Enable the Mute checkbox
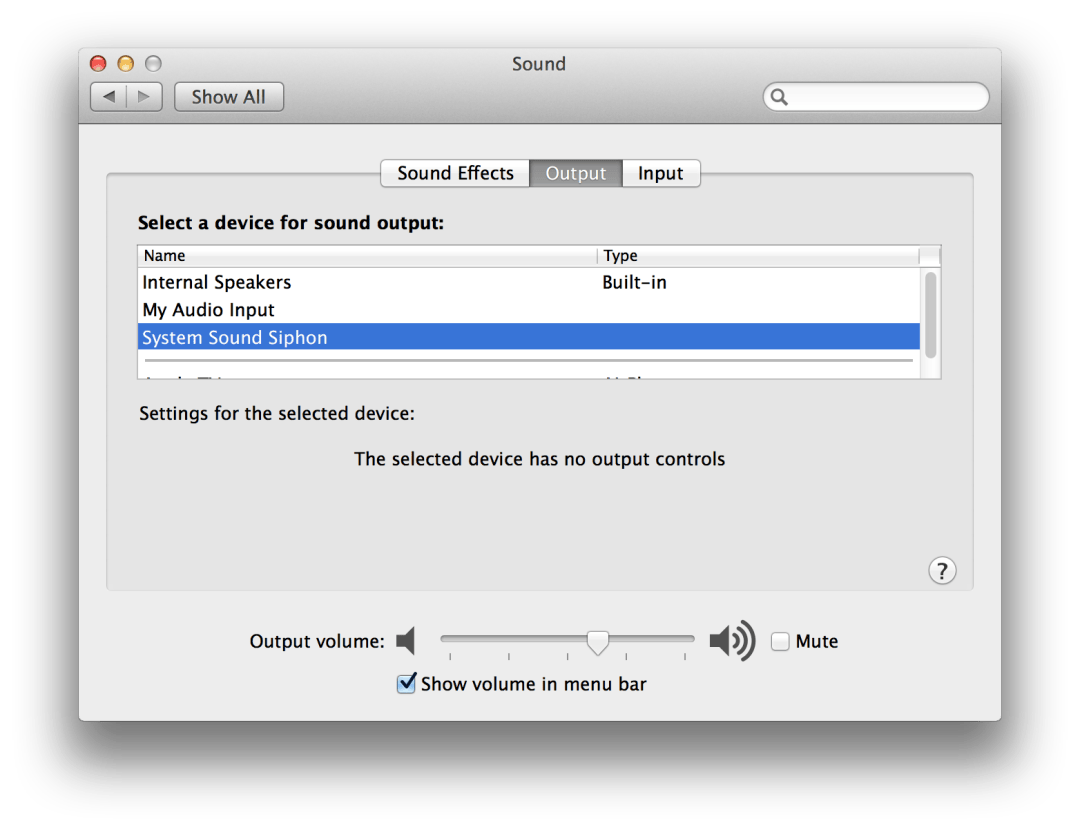Viewport: 1080px width, 830px height. [x=780, y=641]
